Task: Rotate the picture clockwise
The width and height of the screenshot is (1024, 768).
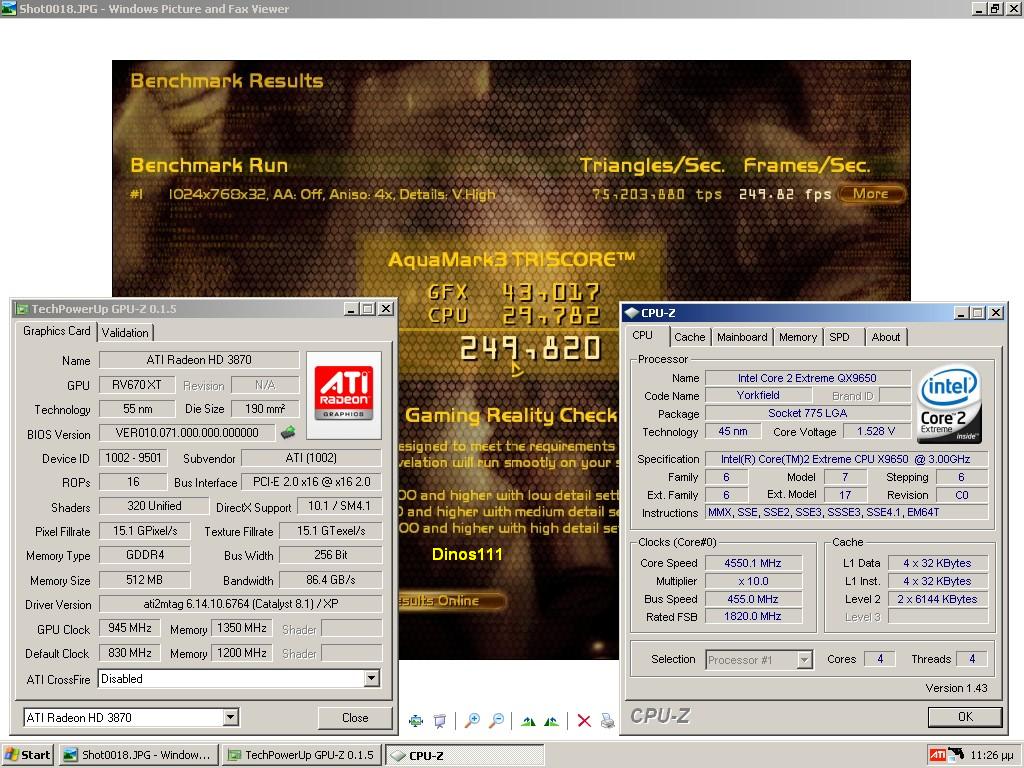Action: point(528,721)
